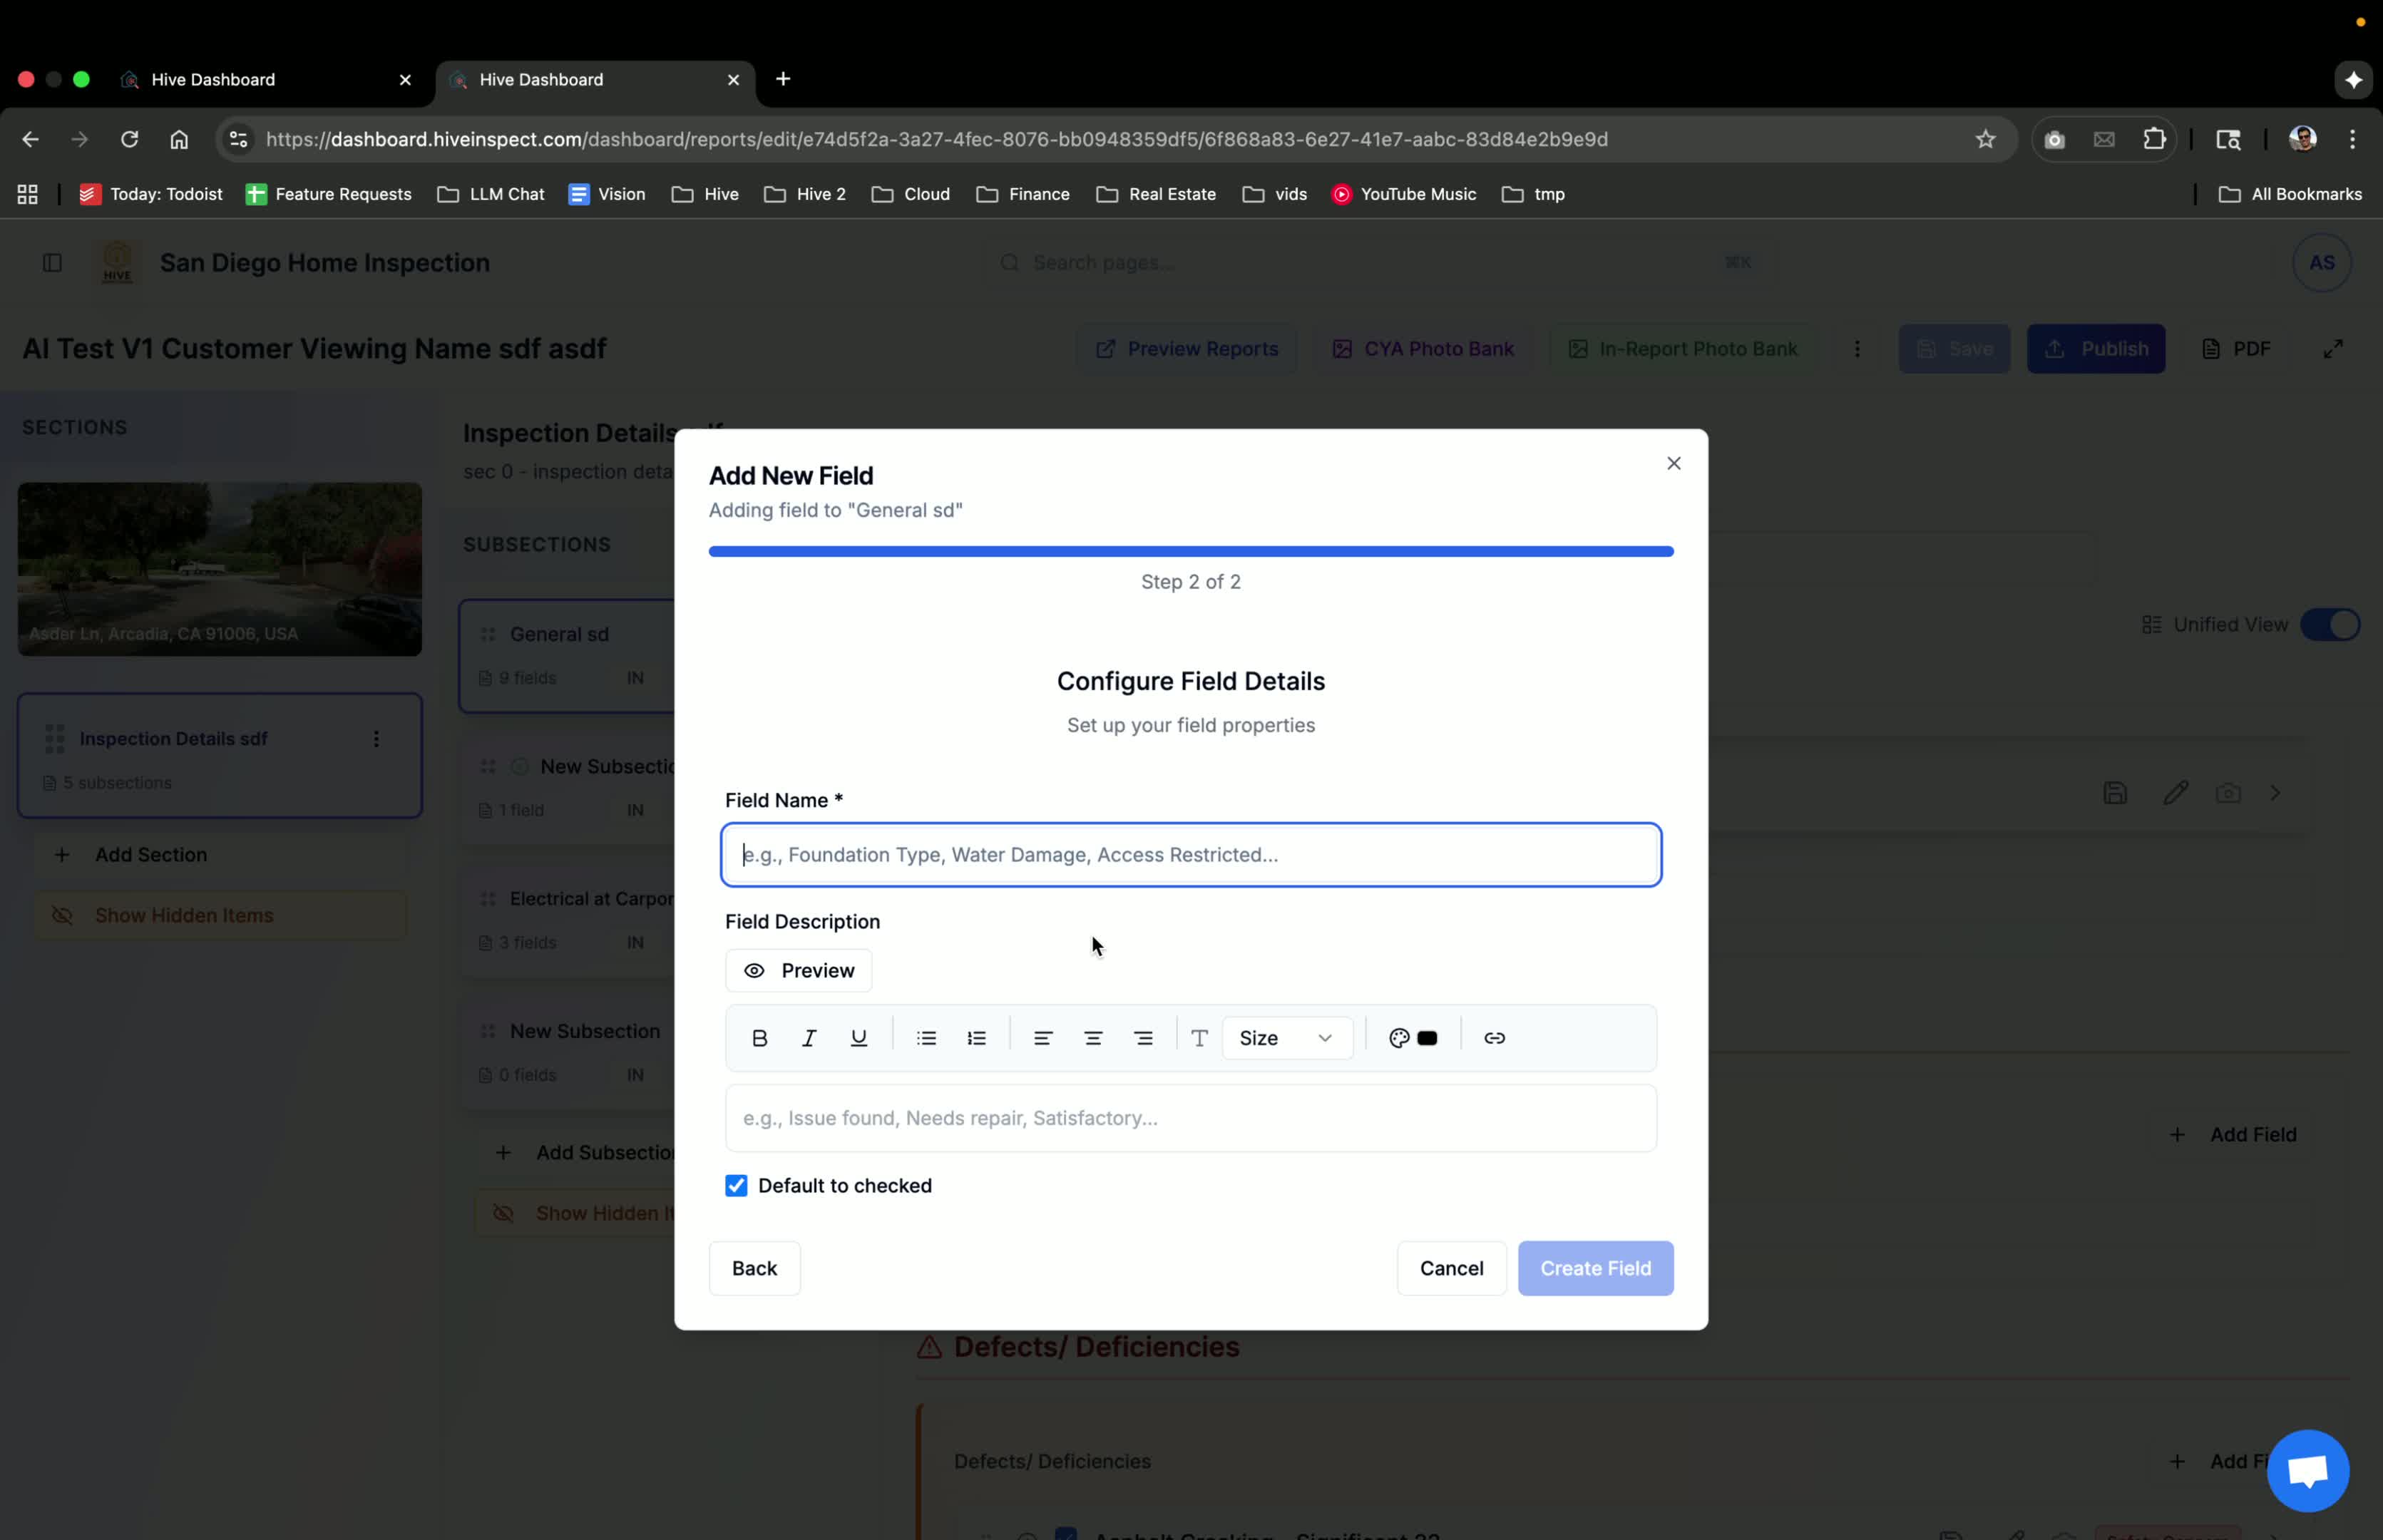
Task: Open the text color palette icon
Action: point(1399,1038)
